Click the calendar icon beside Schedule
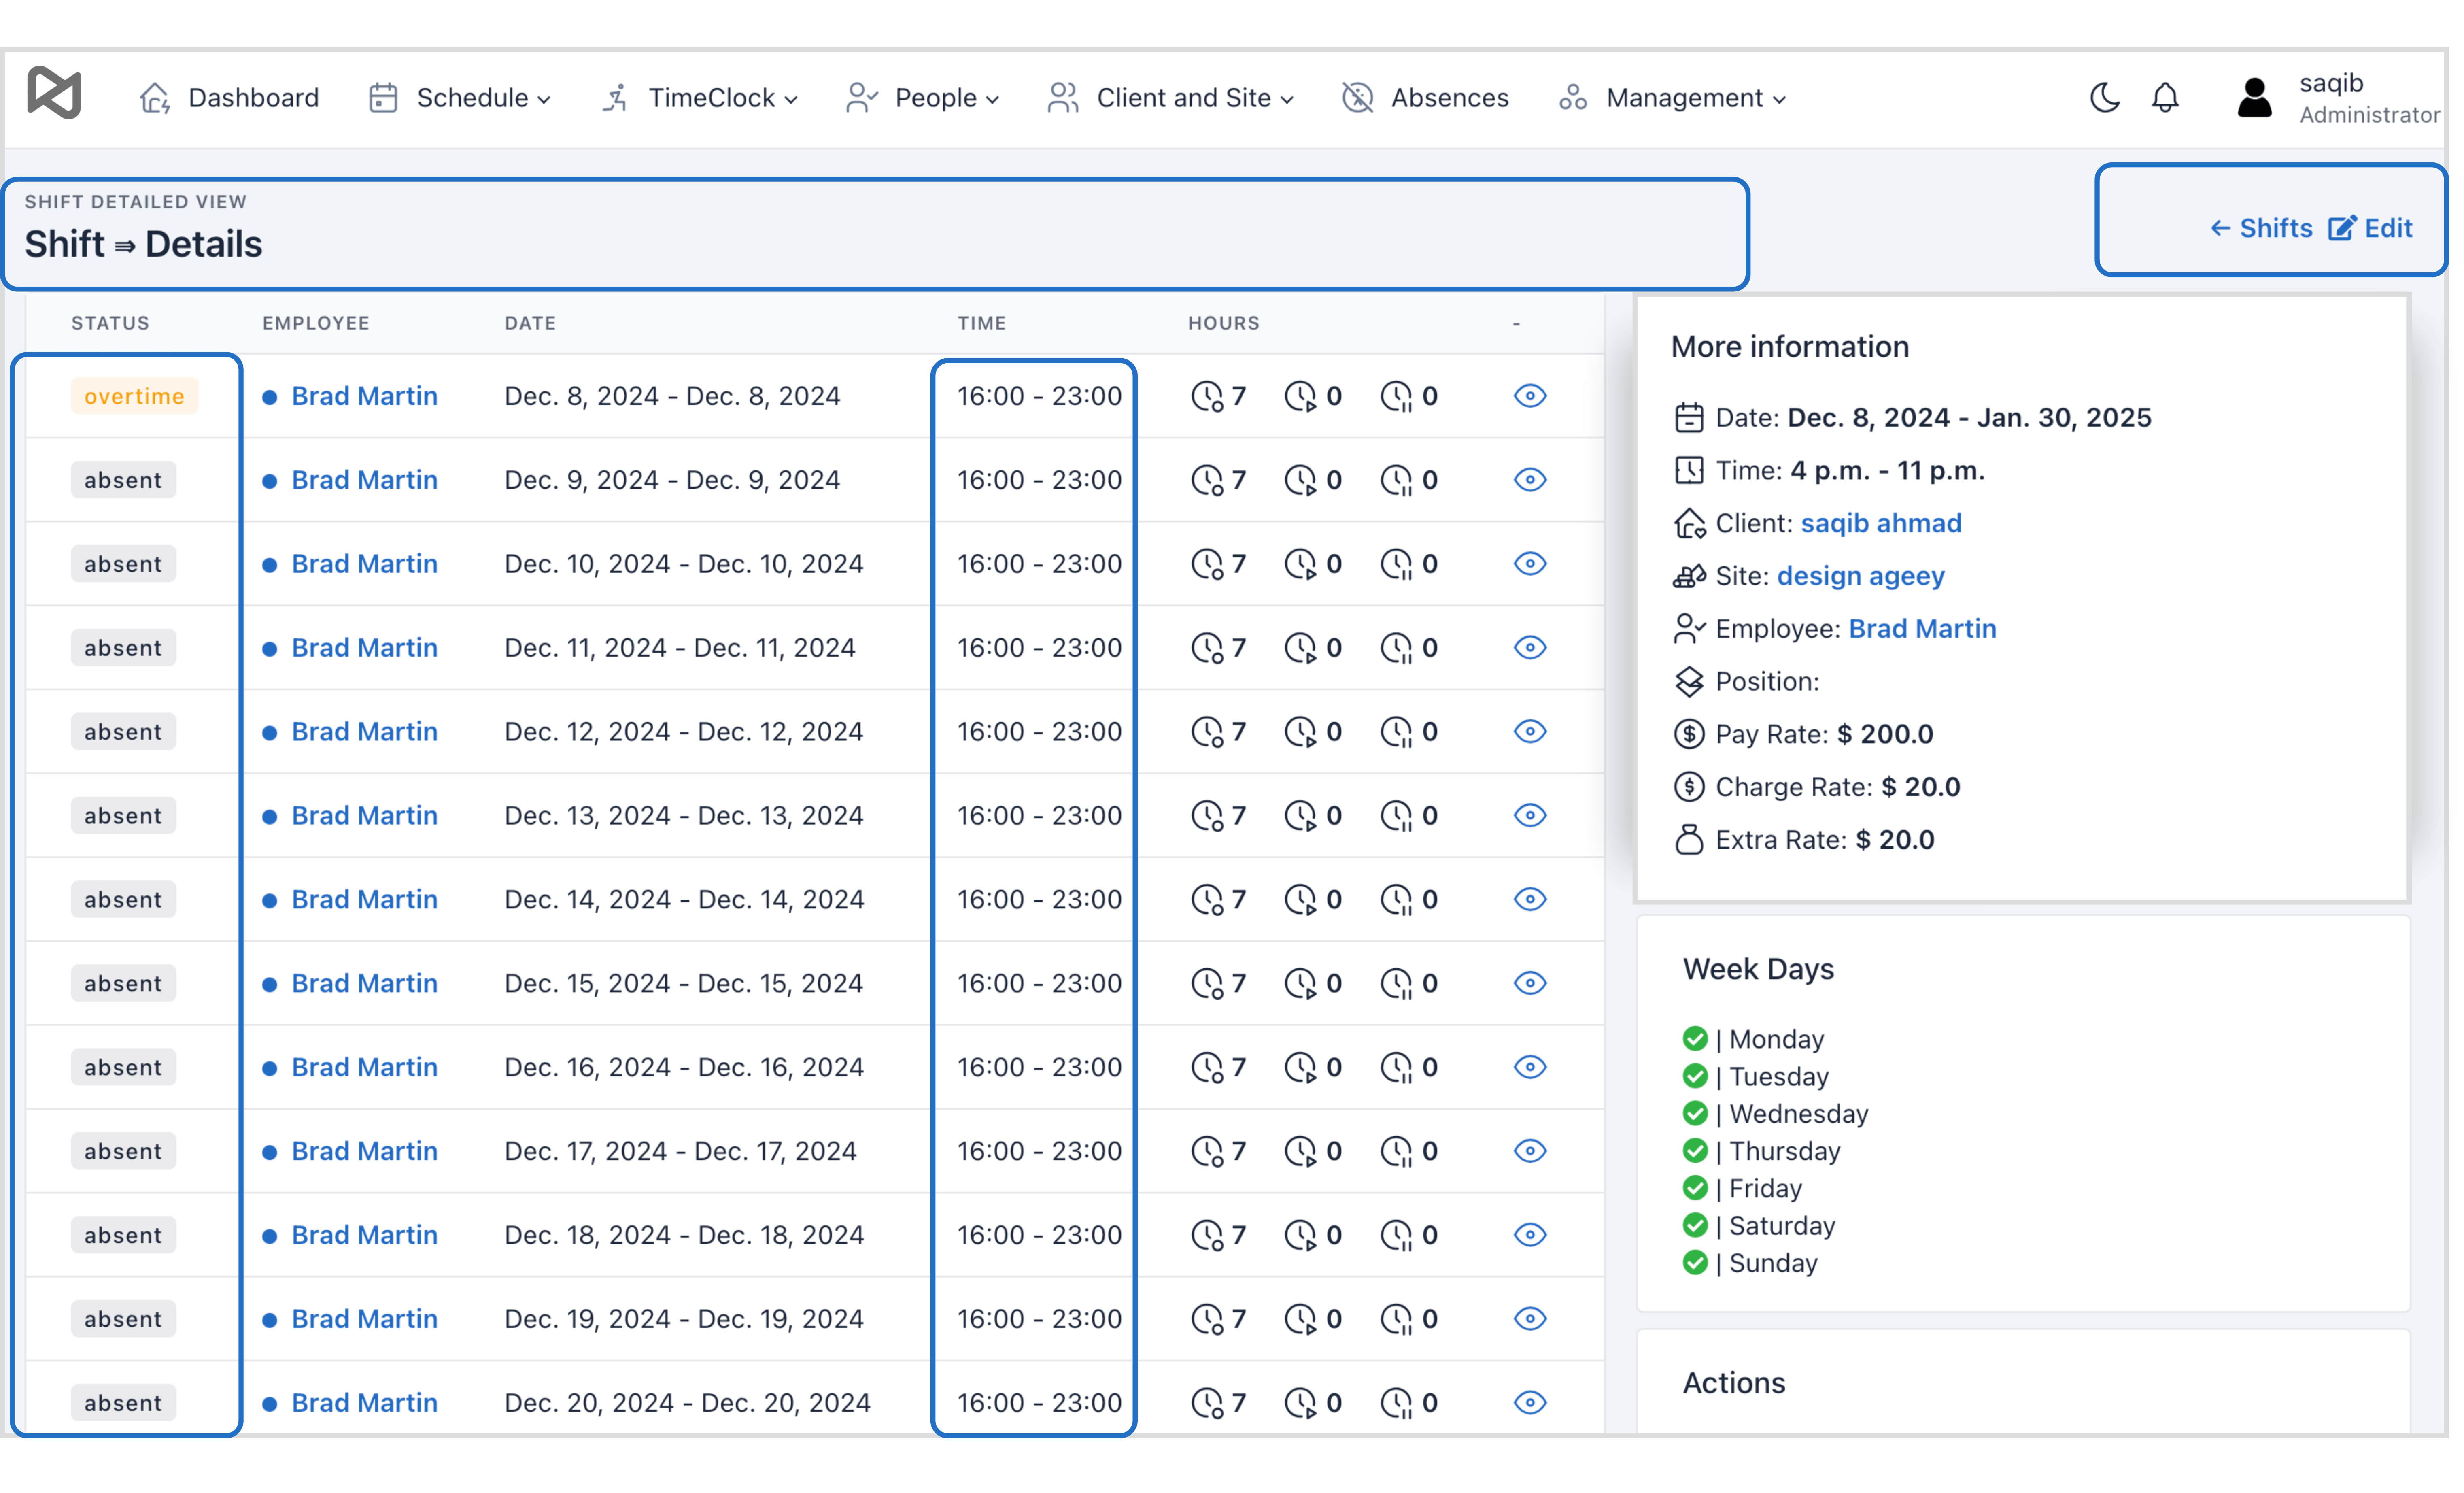This screenshot has width=2464, height=1493. point(383,98)
